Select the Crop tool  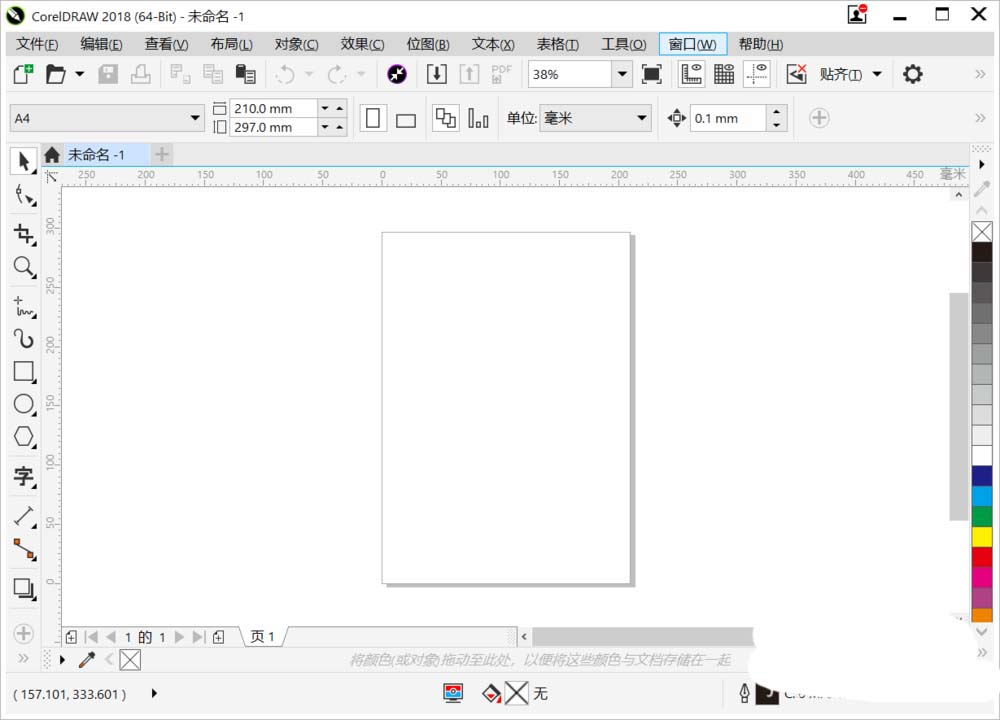[23, 234]
